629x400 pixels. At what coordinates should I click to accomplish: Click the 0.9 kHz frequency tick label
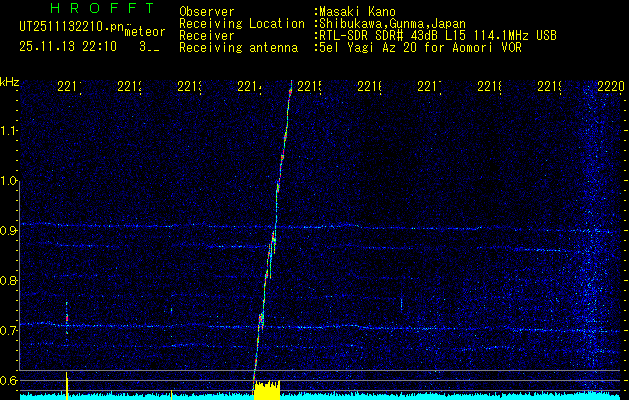pyautogui.click(x=9, y=231)
